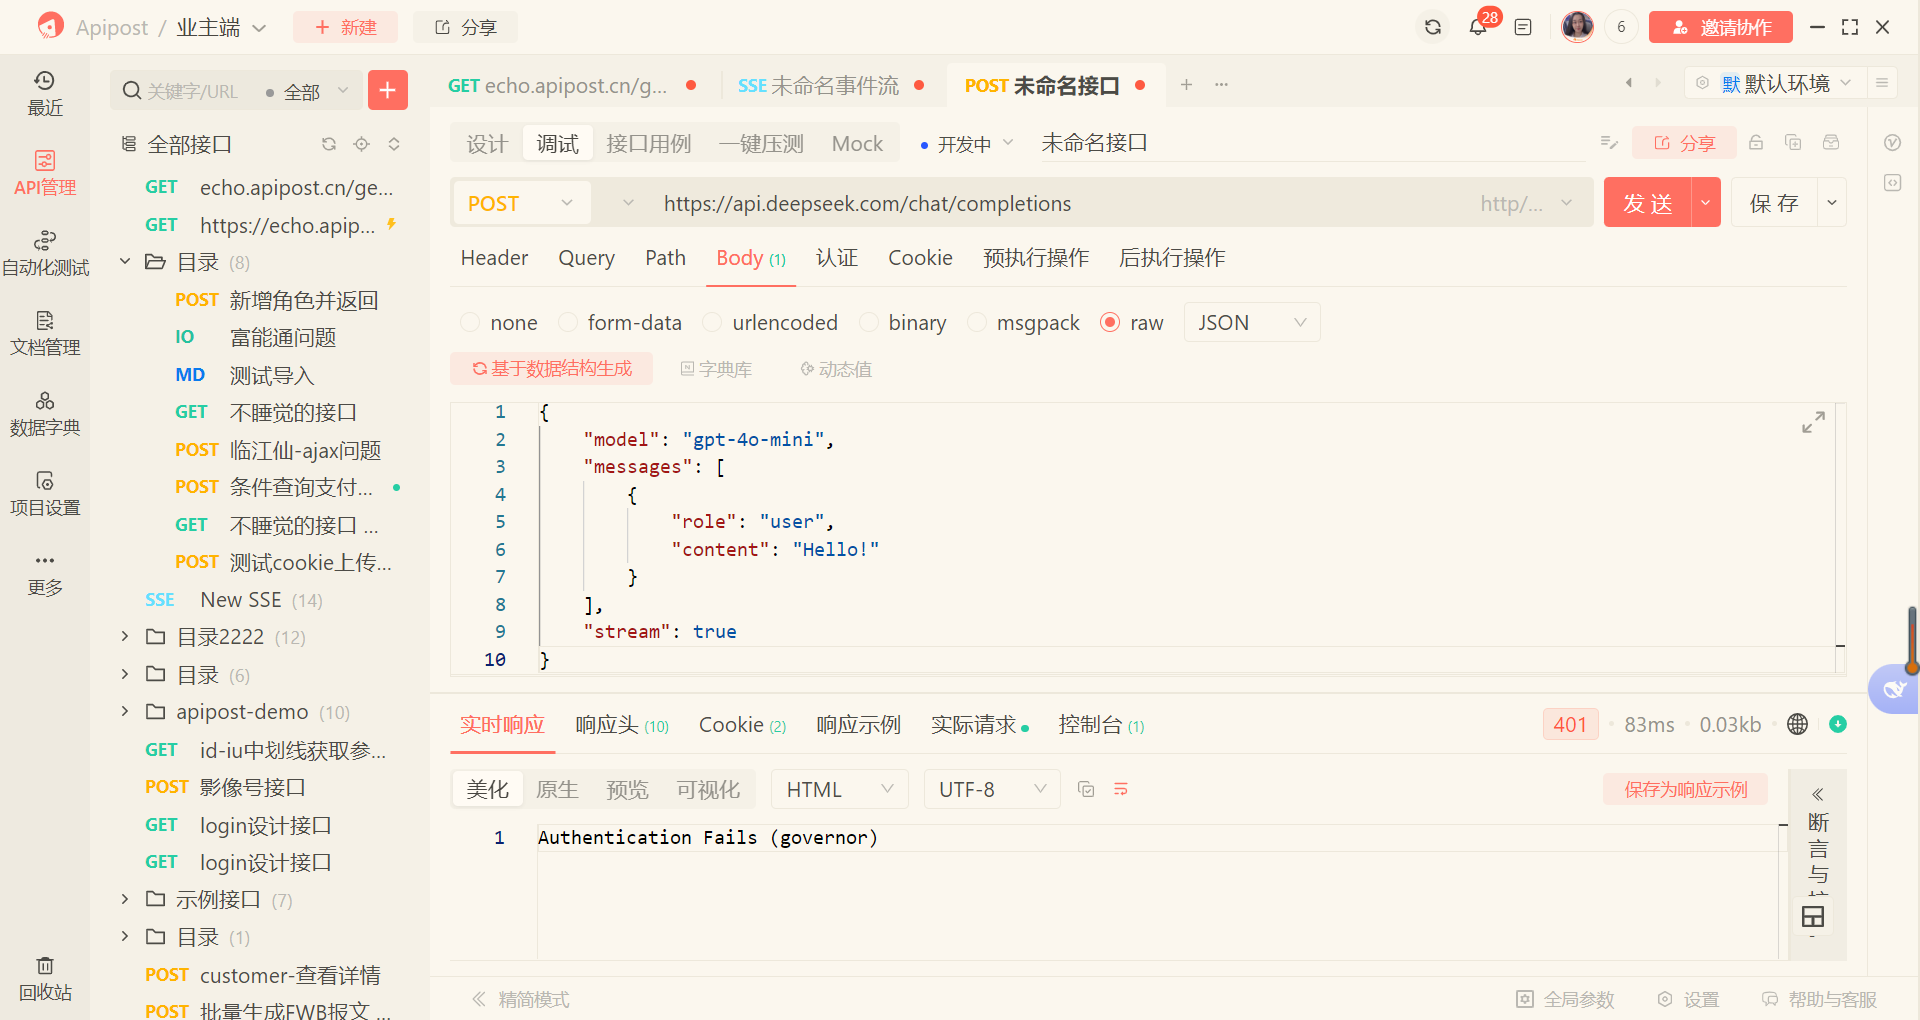
Task: Click the 发送 send button
Action: pos(1648,203)
